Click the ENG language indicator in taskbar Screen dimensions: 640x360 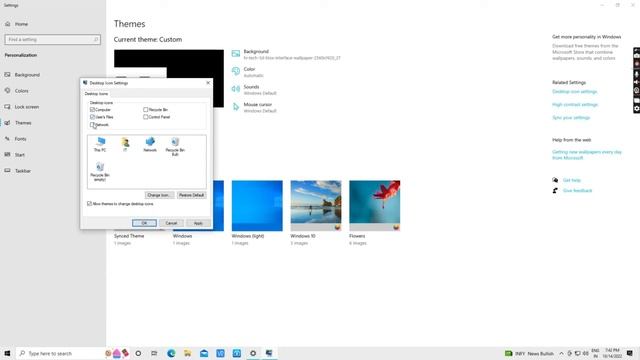[x=596, y=353]
